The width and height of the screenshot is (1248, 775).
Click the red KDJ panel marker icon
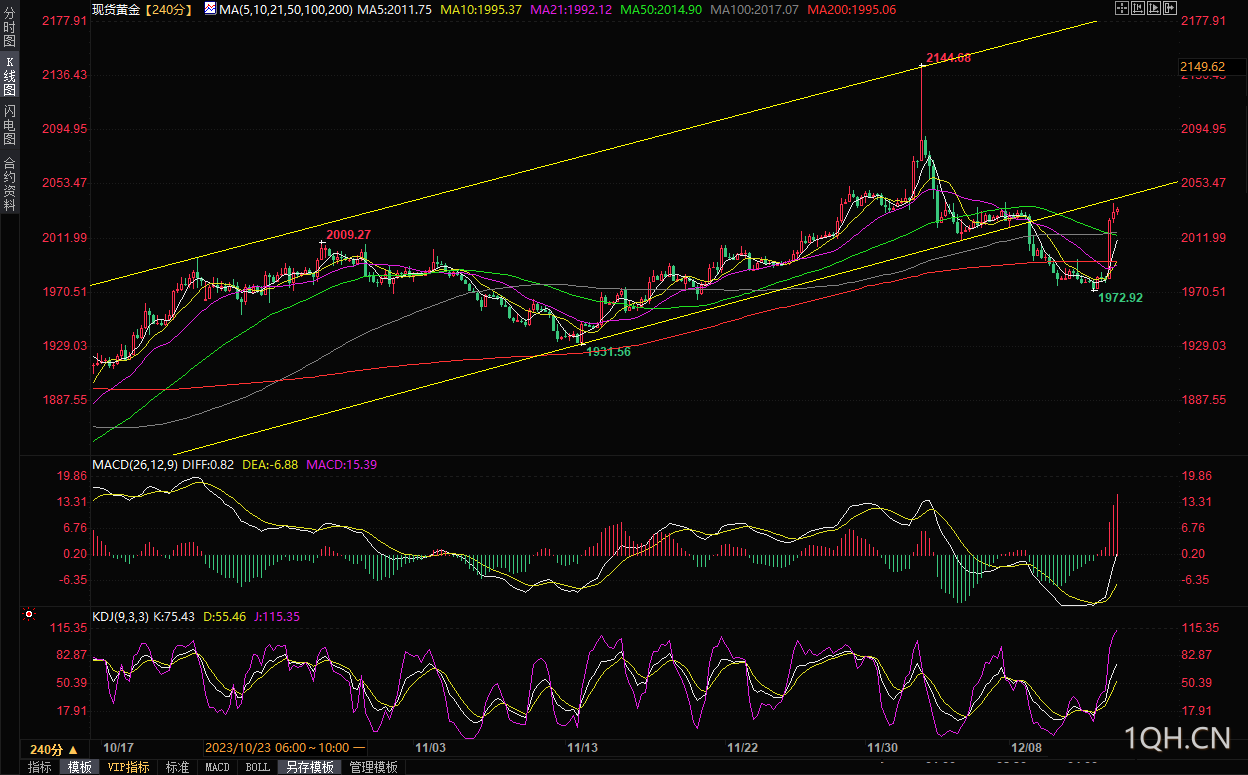pyautogui.click(x=29, y=614)
